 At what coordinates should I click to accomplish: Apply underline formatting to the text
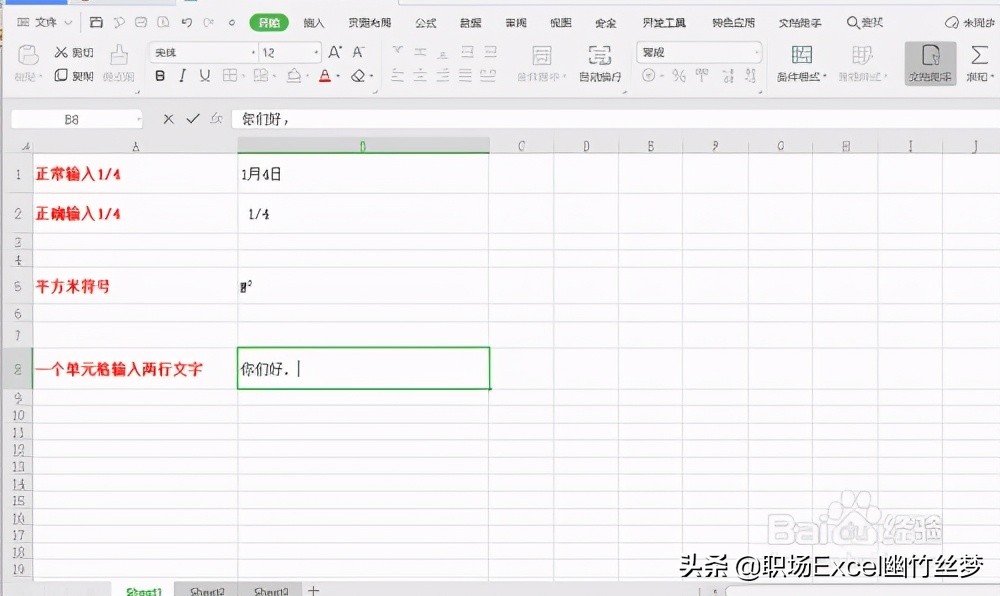[204, 76]
